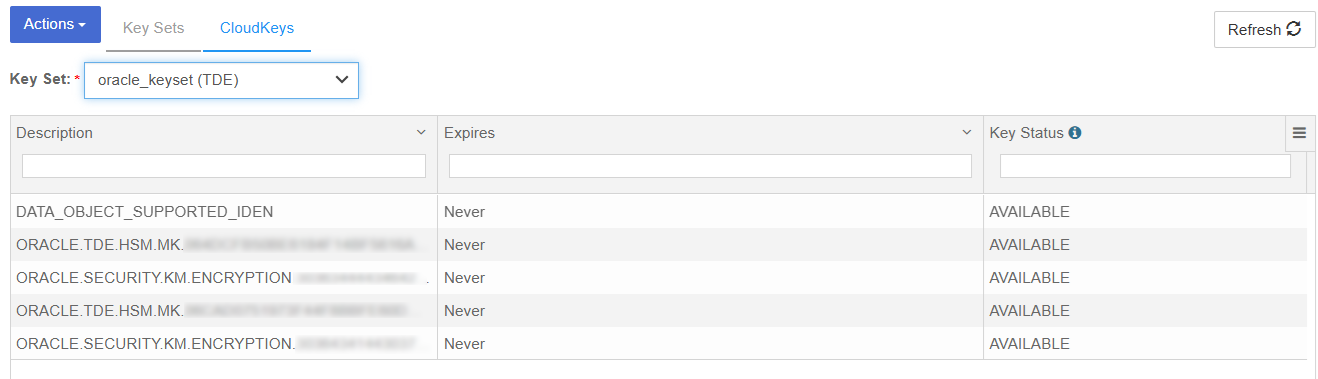
Task: Select the first ORACLE.TDE.HSM.MK key row
Action: (x=658, y=245)
